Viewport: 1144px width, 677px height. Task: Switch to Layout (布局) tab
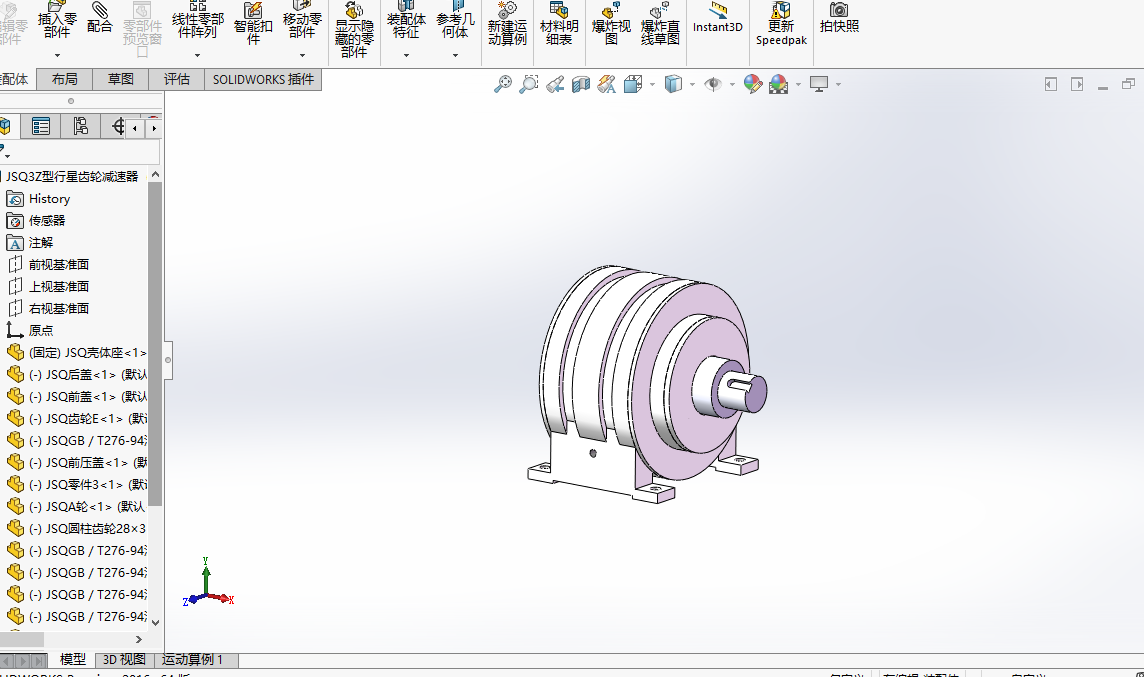click(64, 79)
